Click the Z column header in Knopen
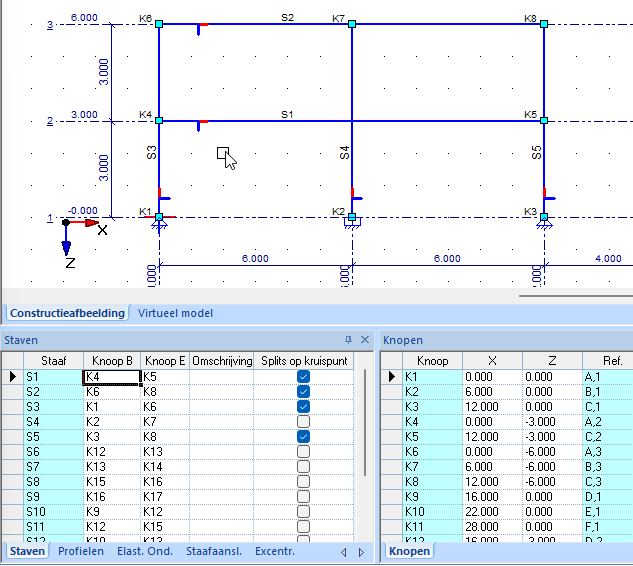The image size is (633, 566). [x=552, y=361]
